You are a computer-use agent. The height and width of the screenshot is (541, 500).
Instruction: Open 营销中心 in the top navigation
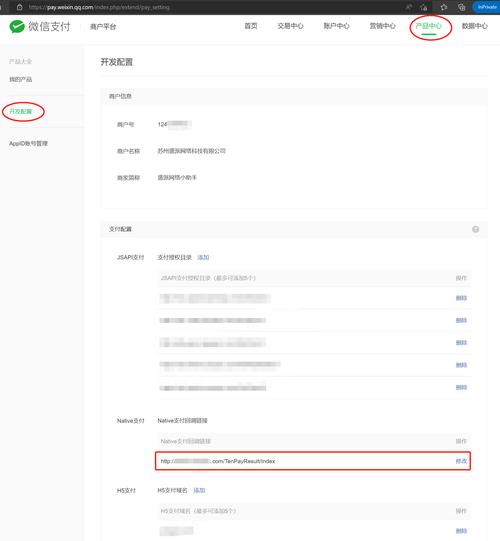[x=382, y=26]
